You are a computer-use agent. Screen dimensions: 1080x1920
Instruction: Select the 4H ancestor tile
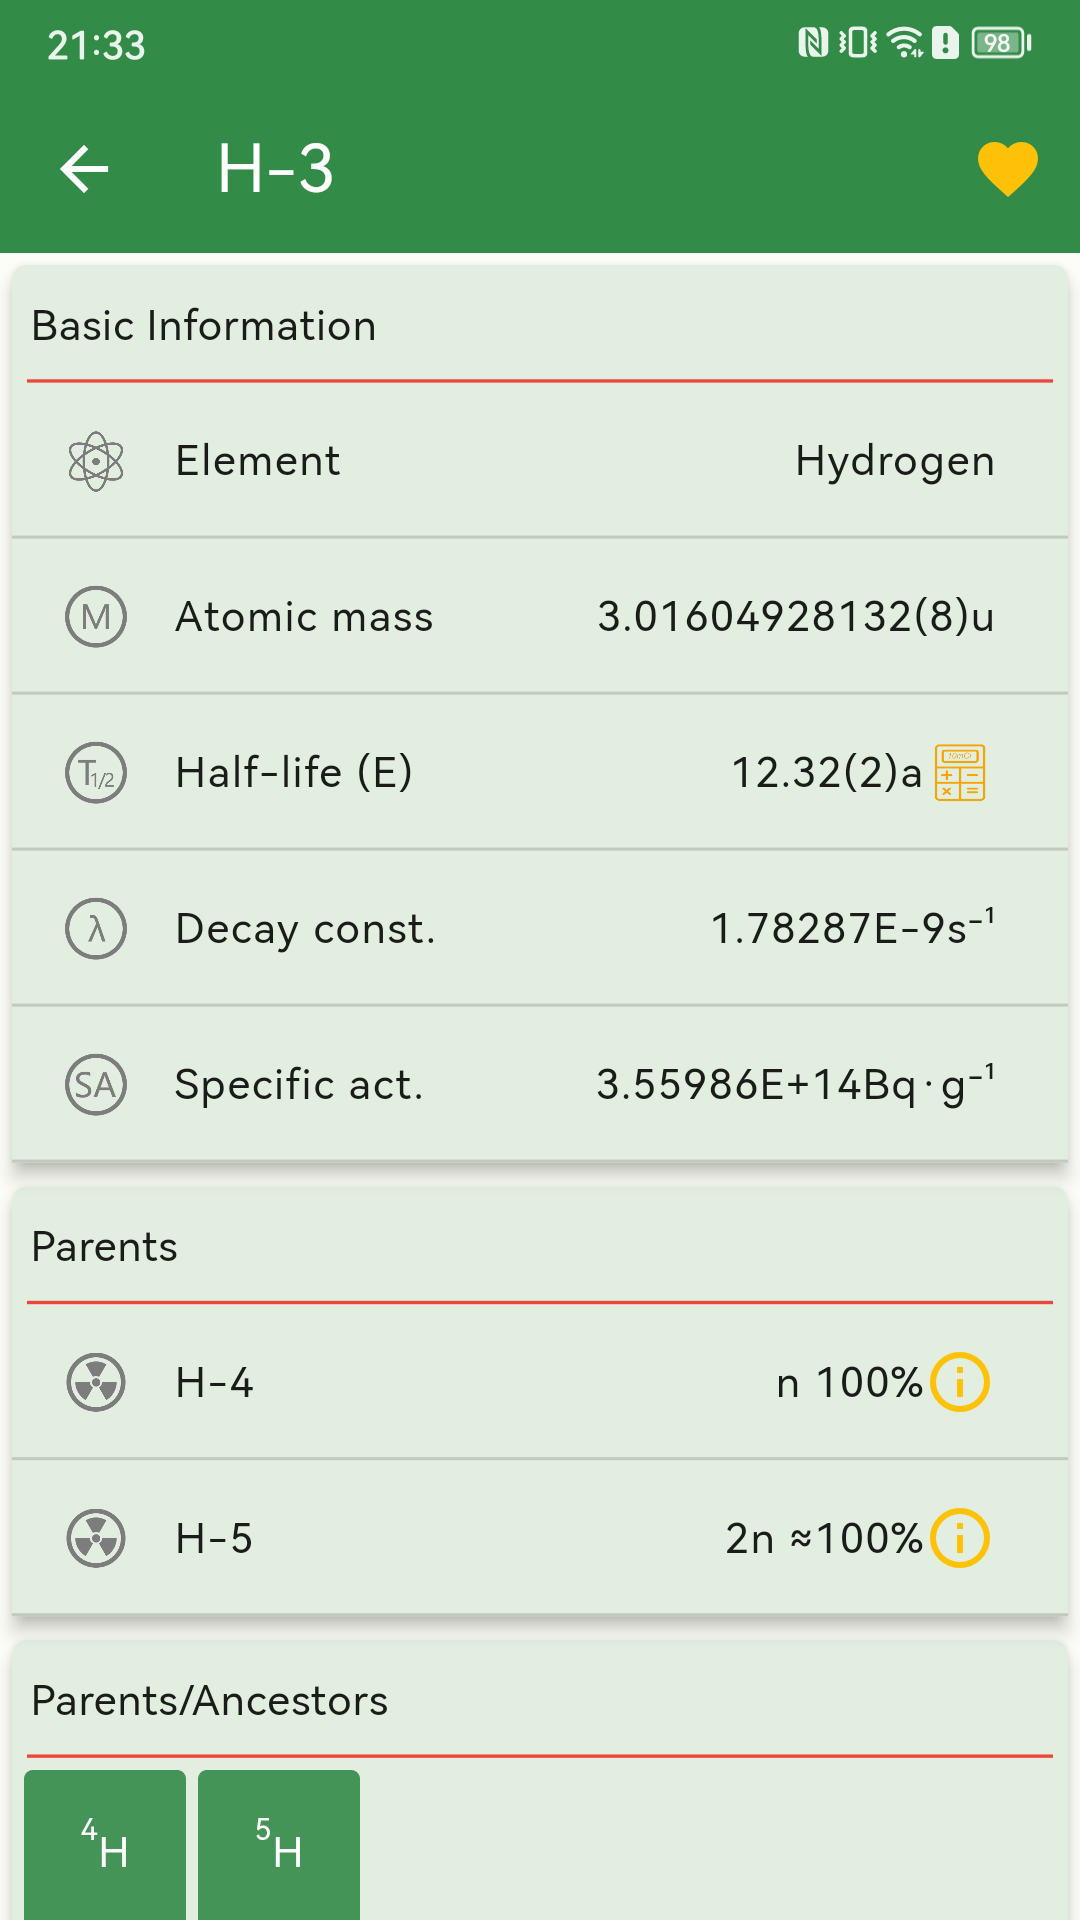tap(105, 1844)
